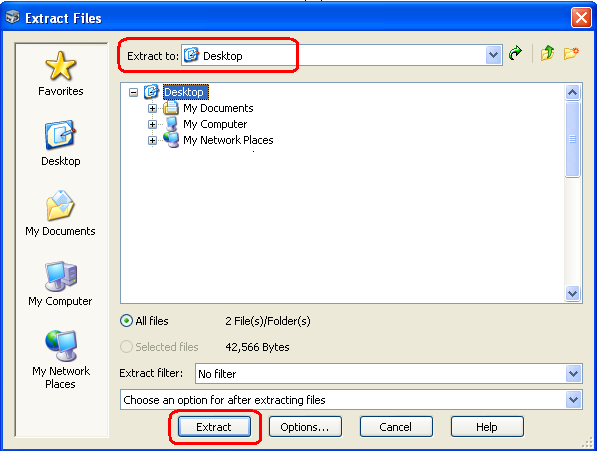Select the Selected files radio button
Screen dimensions: 597x451
126,347
